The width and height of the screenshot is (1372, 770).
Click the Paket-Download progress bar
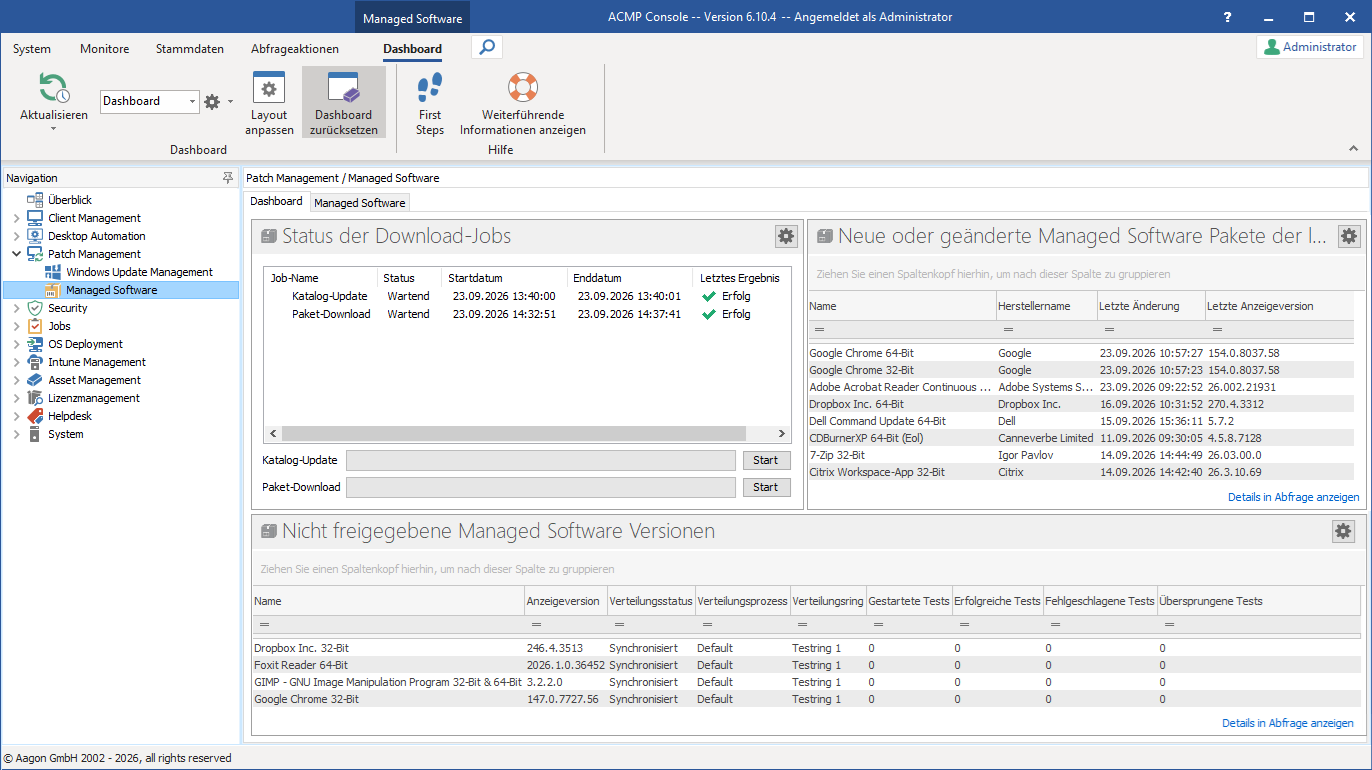coord(541,487)
